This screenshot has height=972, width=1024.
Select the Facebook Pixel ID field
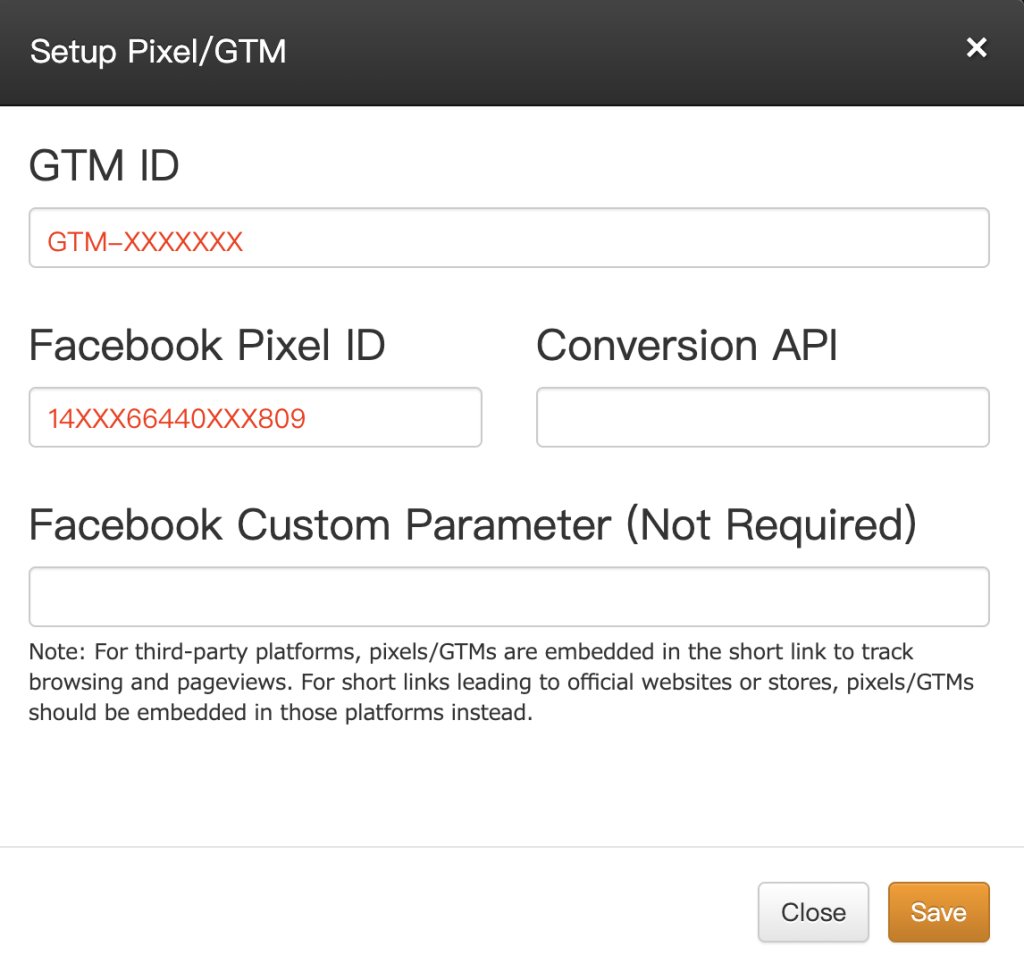tap(255, 417)
